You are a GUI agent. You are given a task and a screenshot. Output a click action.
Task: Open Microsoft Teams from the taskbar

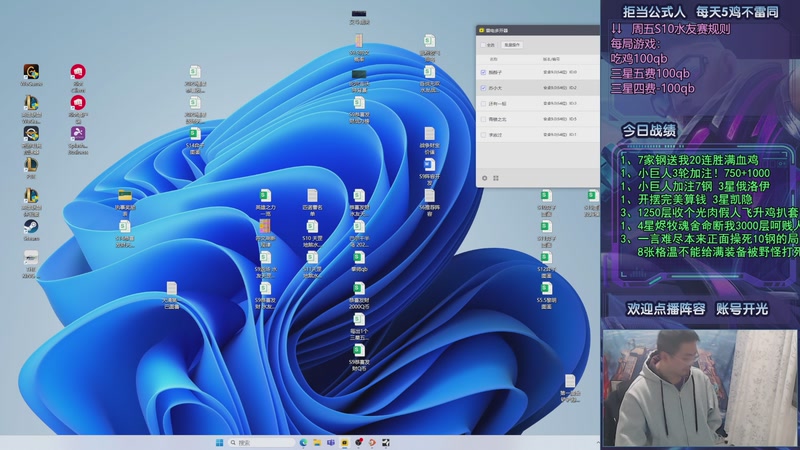(331, 442)
